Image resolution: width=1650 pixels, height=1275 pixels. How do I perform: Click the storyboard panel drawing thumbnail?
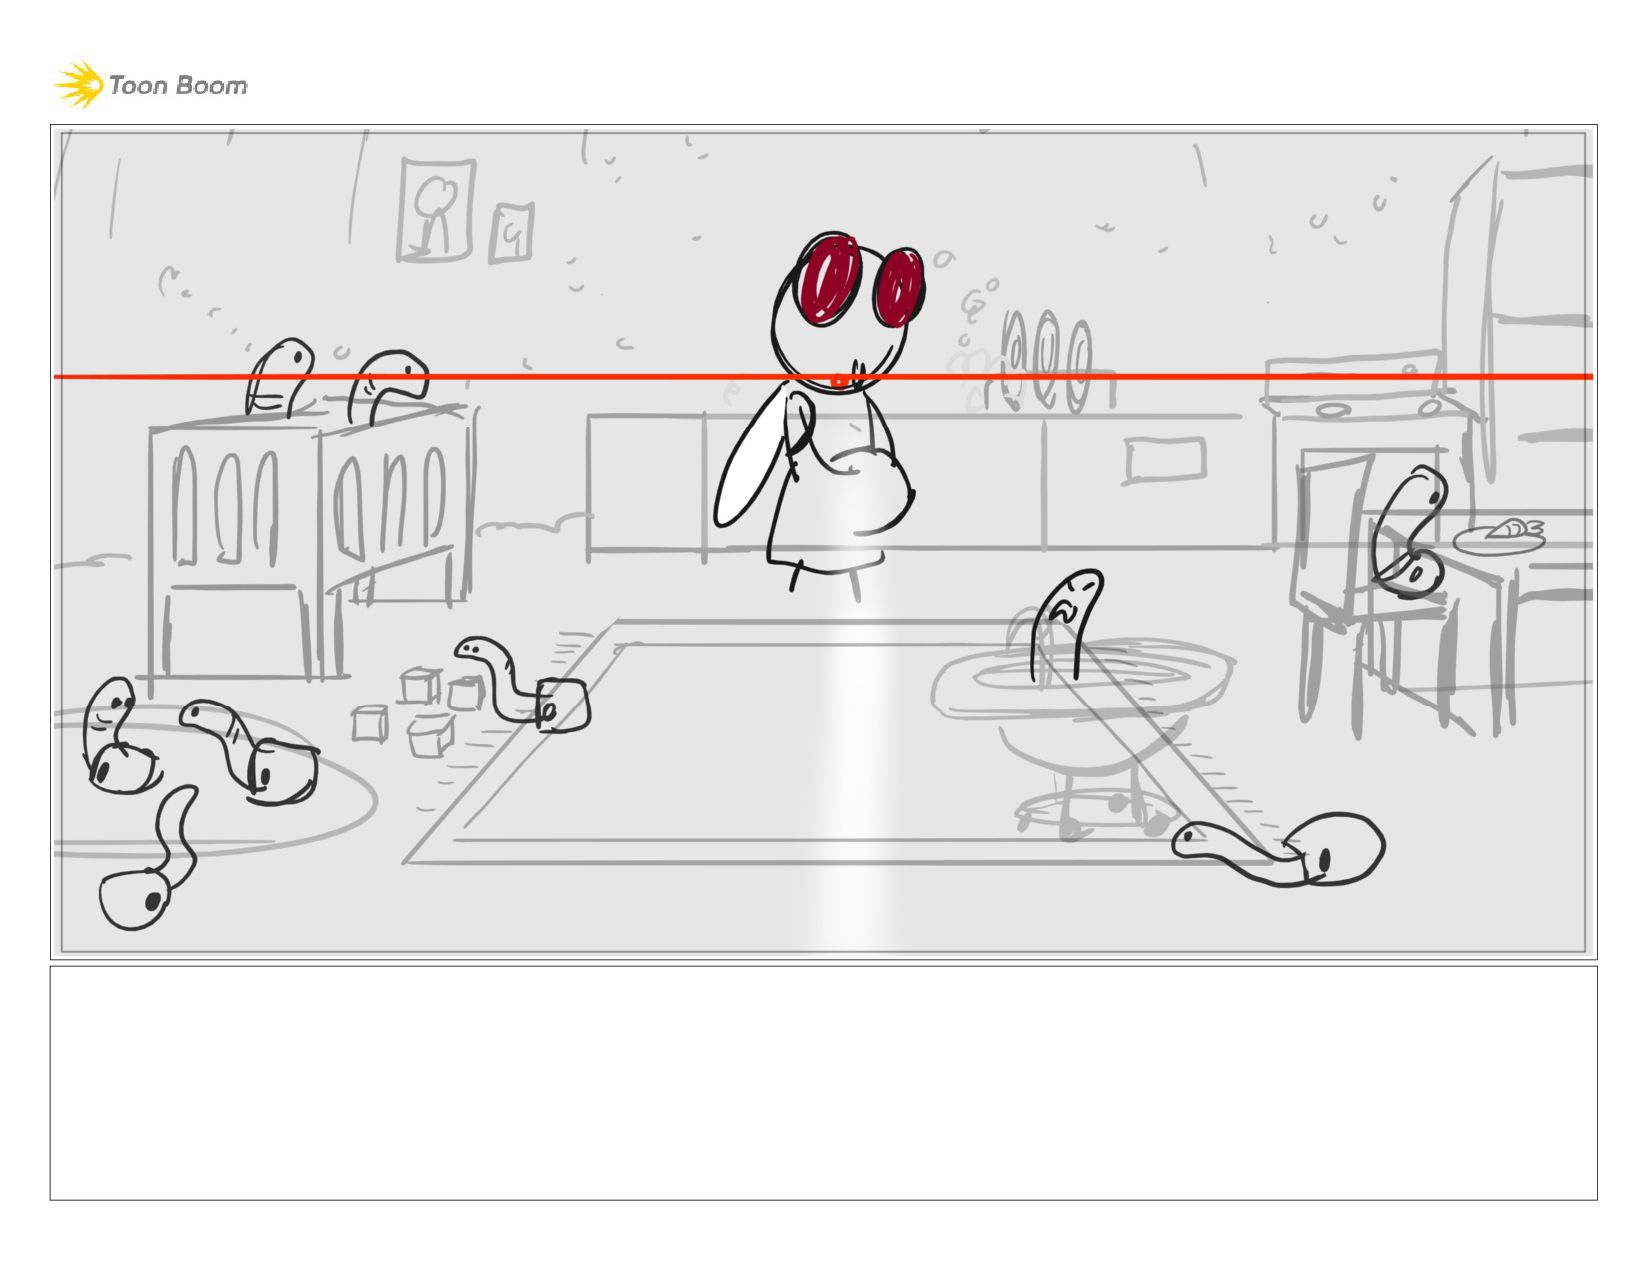823,542
